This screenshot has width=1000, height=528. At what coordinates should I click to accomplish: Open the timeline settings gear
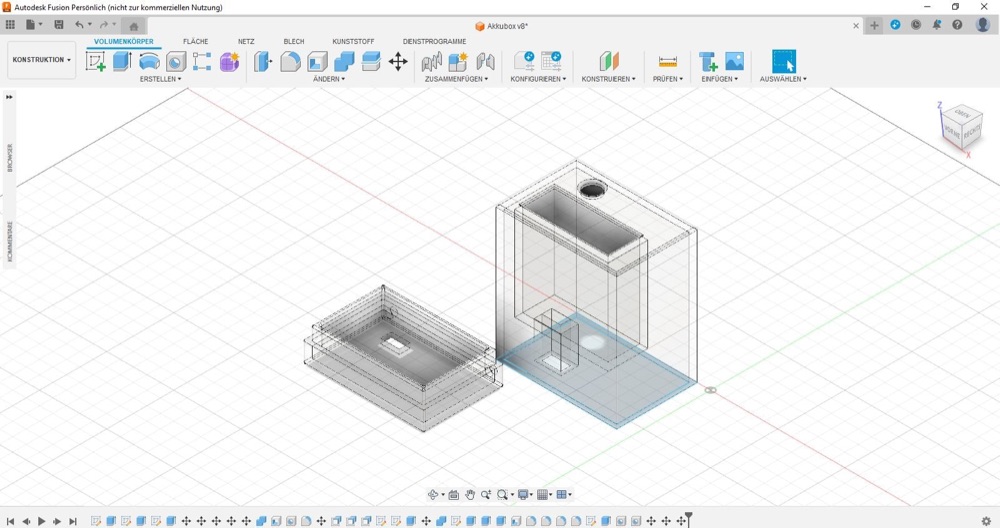coord(987,521)
